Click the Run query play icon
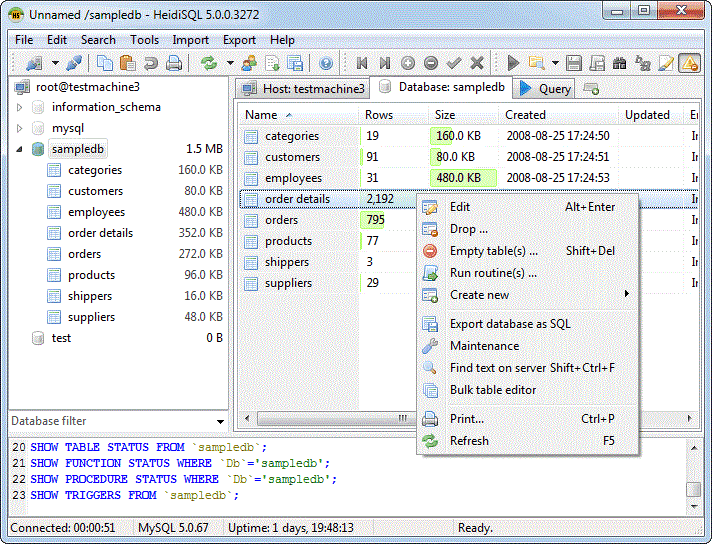712x544 pixels. point(514,63)
